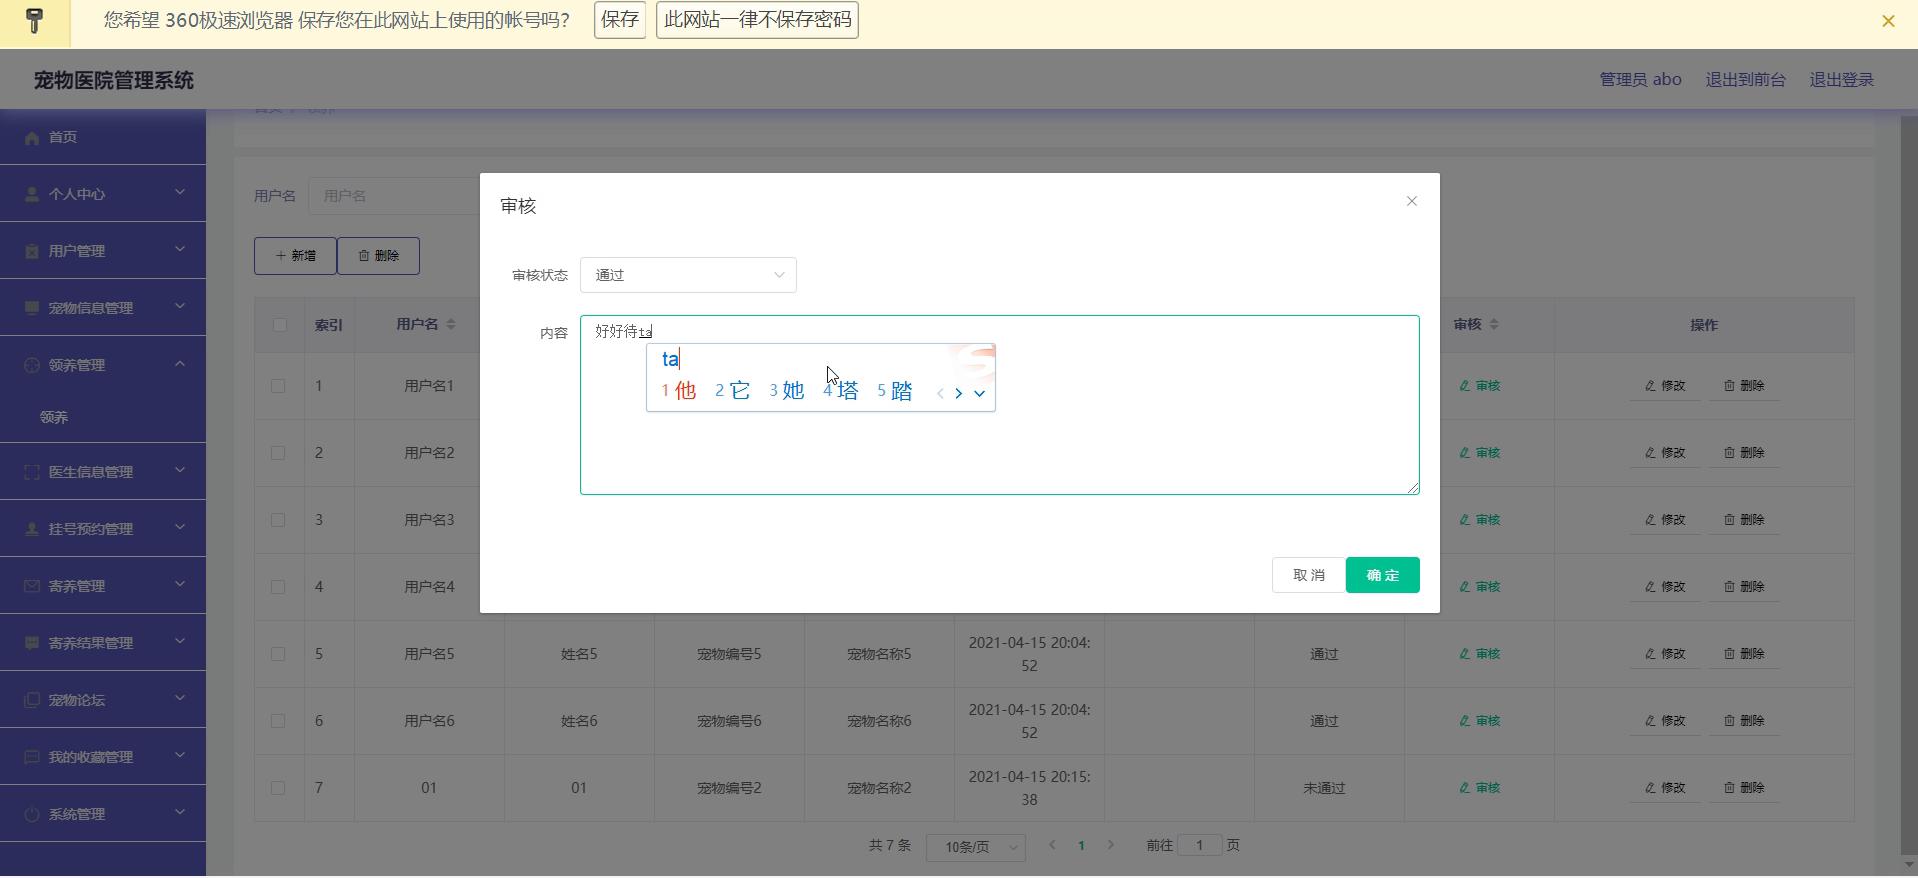Viewport: 1918px width, 878px height.
Task: Click the icon beside 领养管理
Action: click(32, 365)
